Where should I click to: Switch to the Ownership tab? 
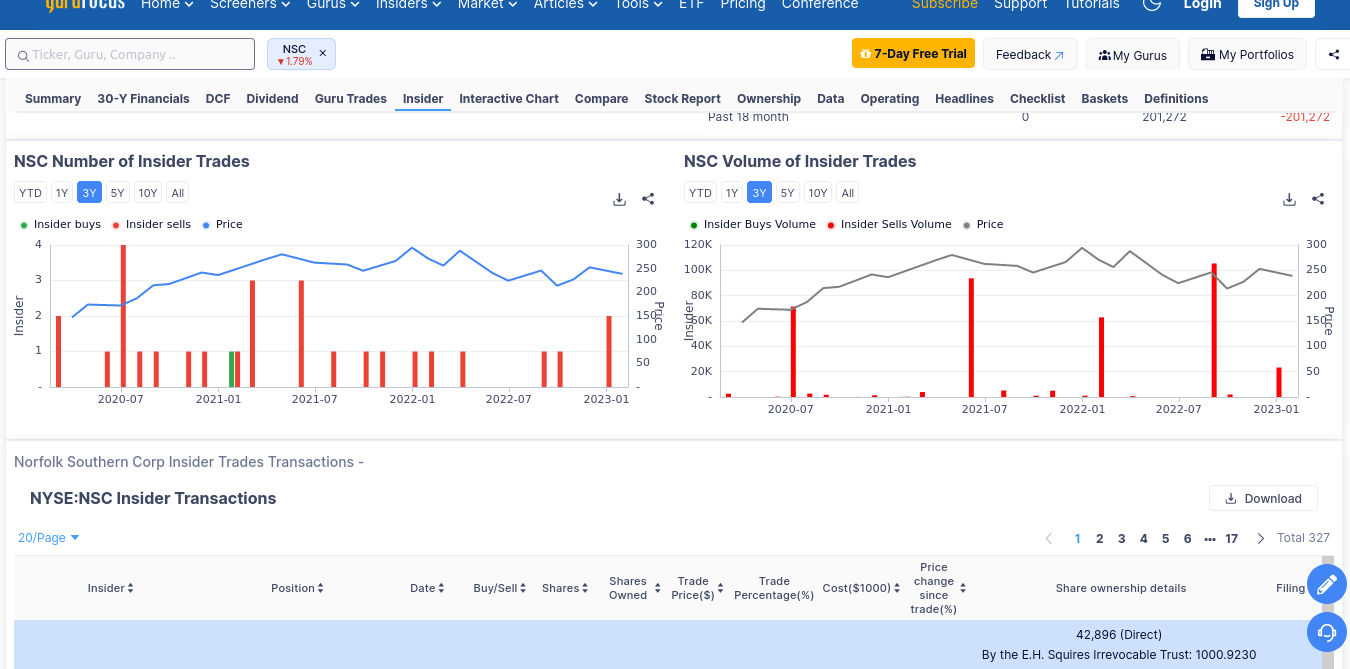tap(769, 99)
